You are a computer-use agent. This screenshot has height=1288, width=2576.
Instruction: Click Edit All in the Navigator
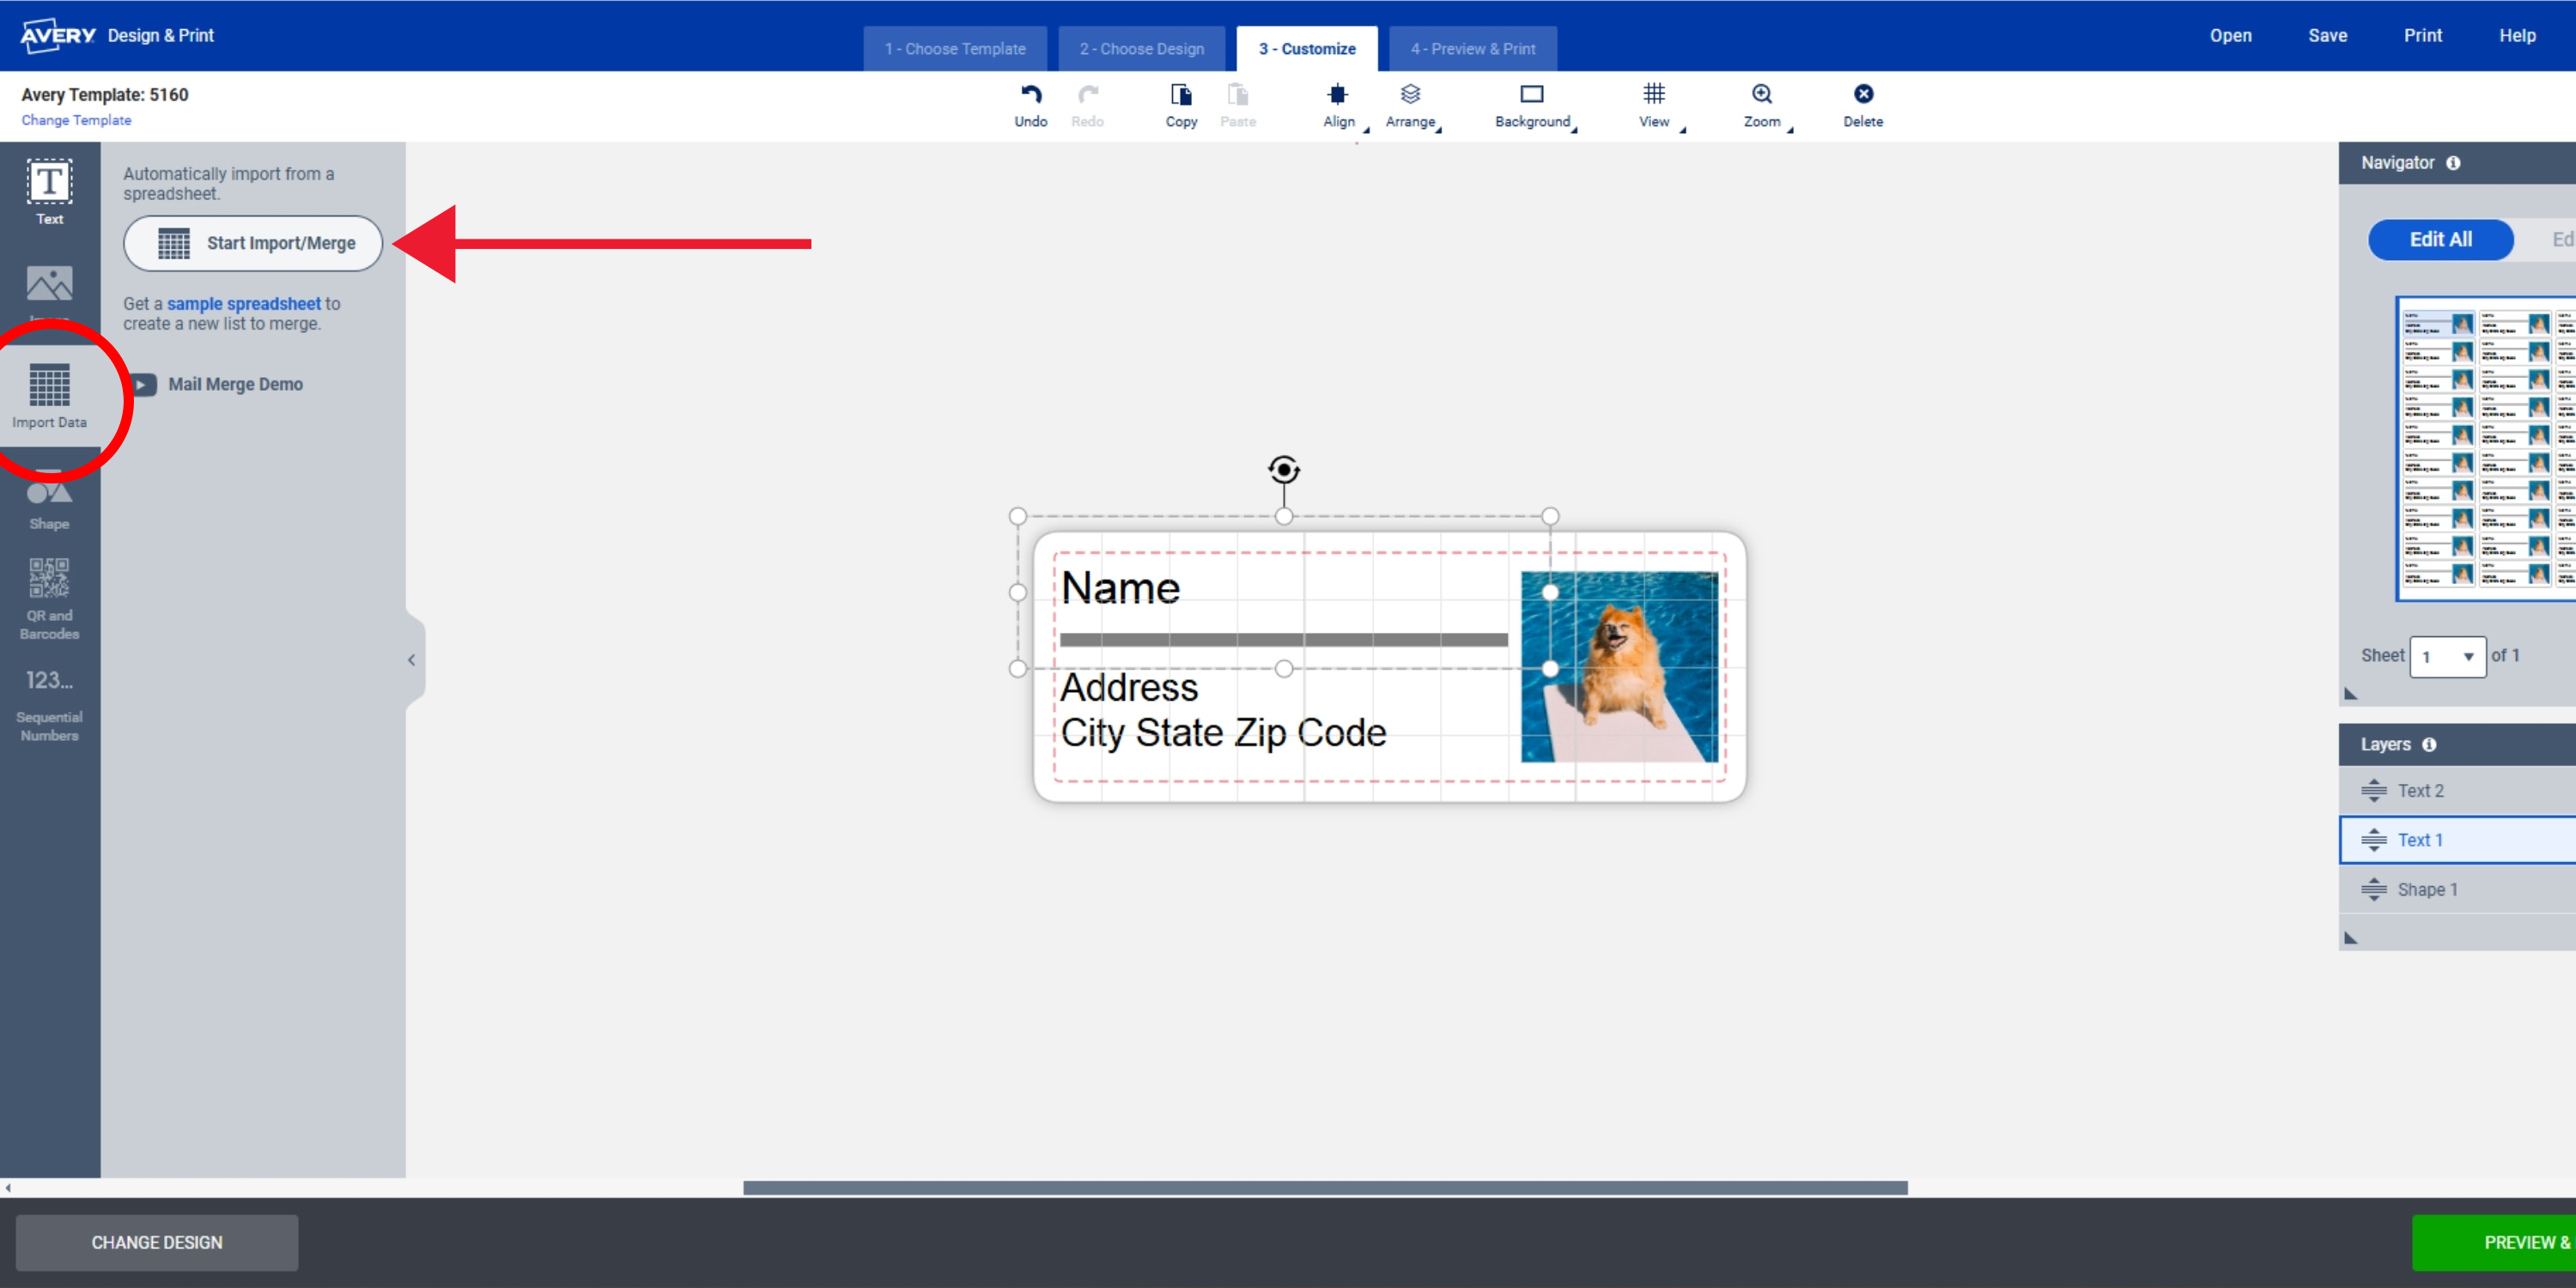coord(2440,240)
